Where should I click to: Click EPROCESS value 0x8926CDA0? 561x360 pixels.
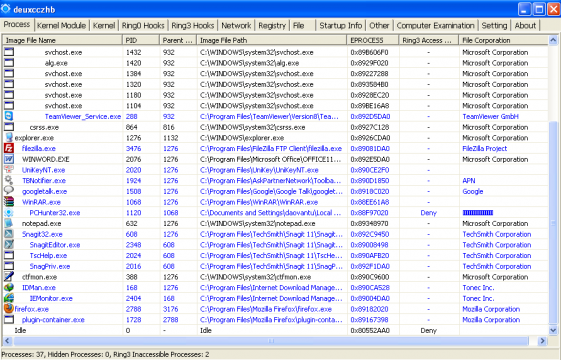coord(370,138)
